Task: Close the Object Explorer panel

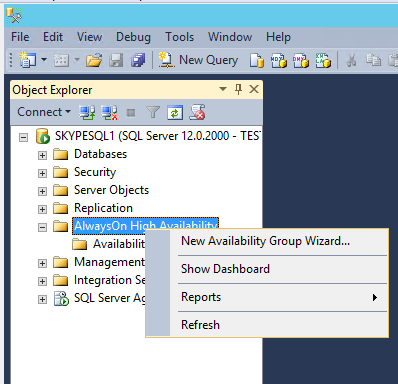Action: point(254,89)
